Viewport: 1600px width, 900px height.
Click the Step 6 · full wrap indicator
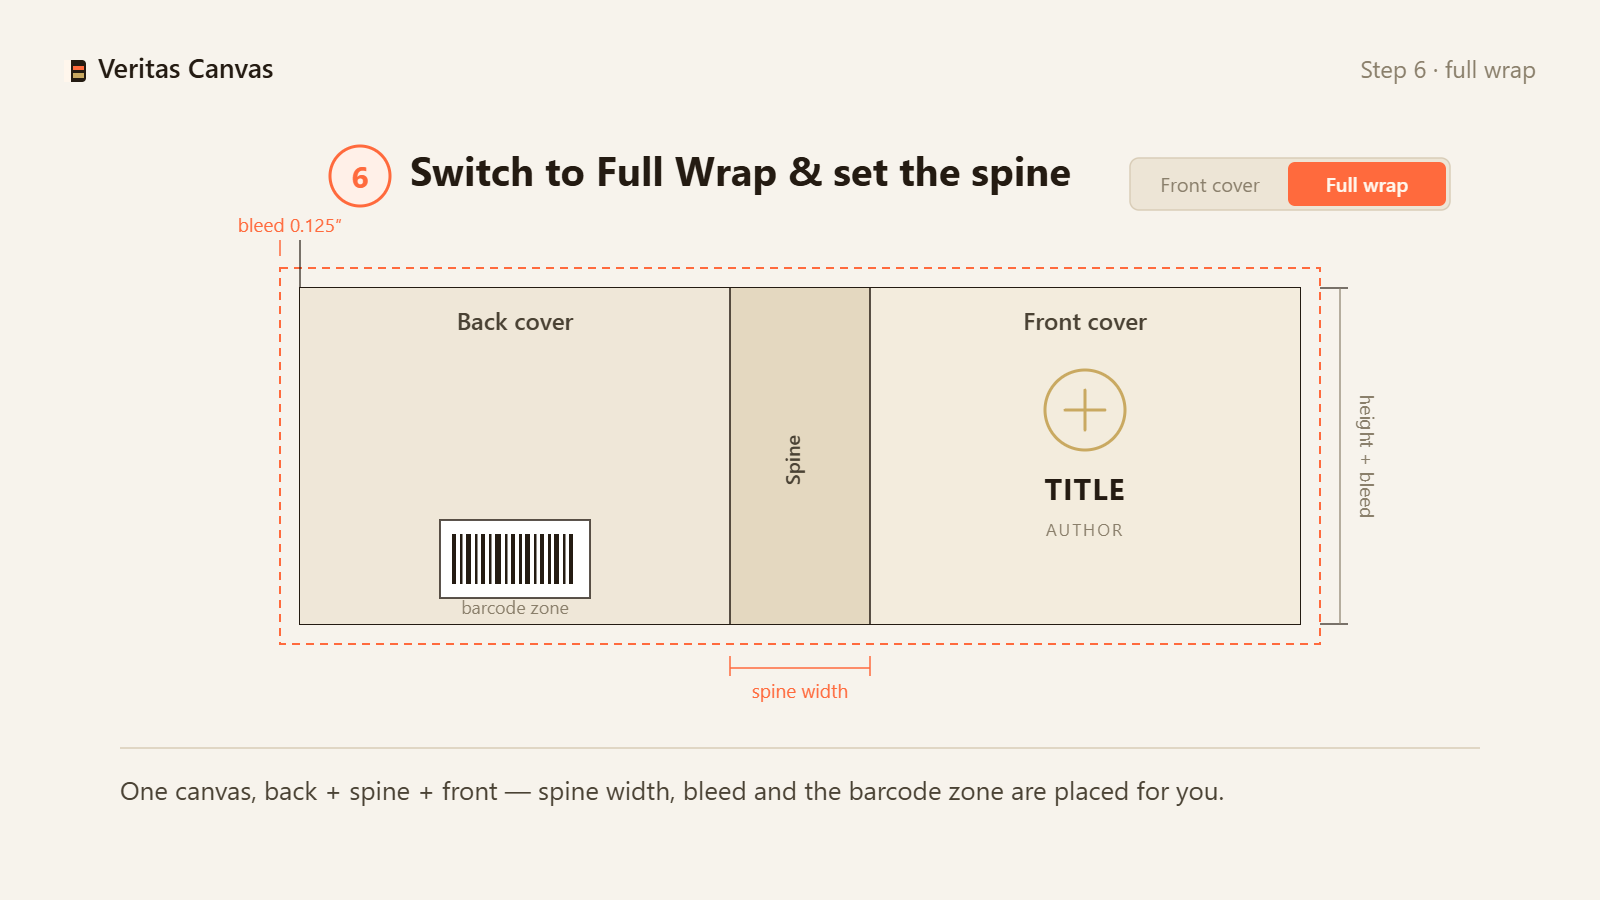[x=1448, y=70]
